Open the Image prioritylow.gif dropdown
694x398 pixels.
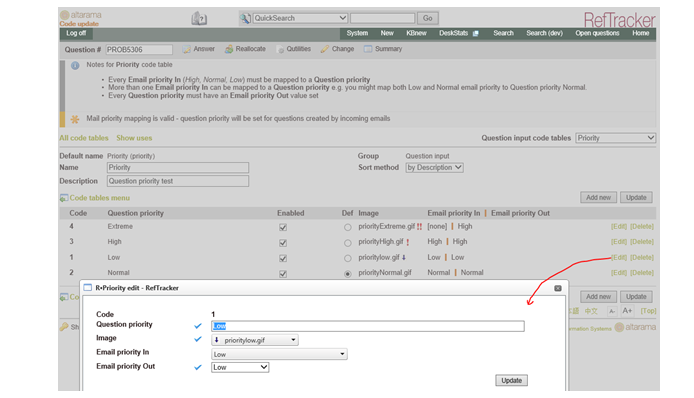(x=254, y=340)
